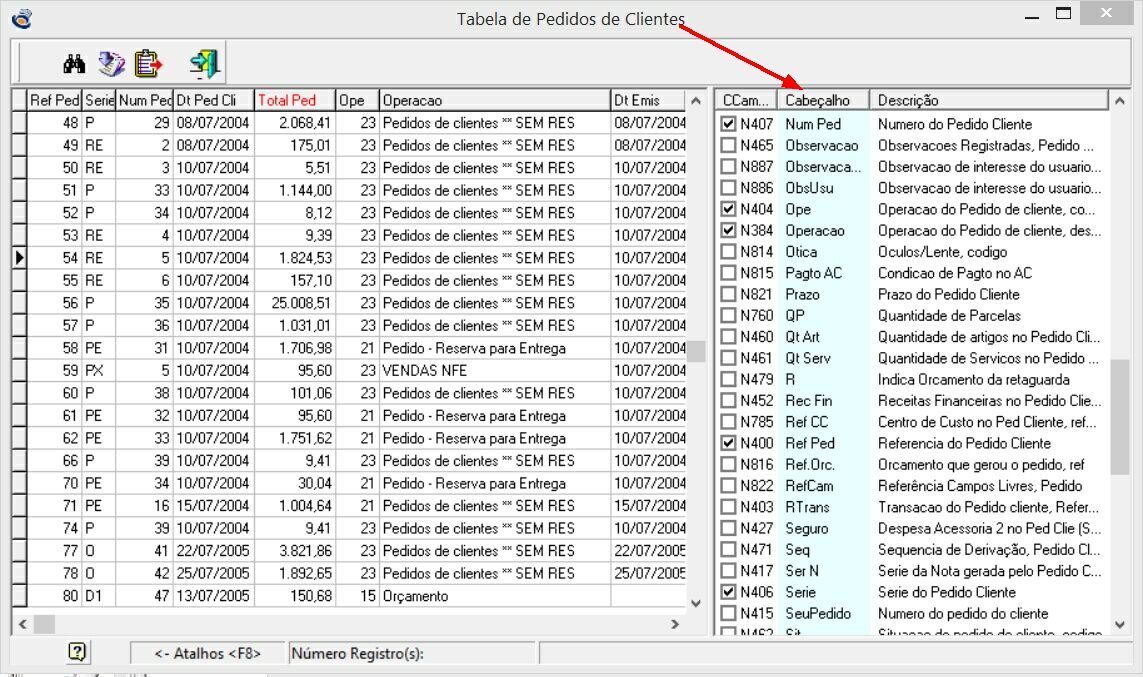The height and width of the screenshot is (677, 1143).
Task: Select the 'RefCam' Cabeçalho entry
Action: (x=808, y=485)
